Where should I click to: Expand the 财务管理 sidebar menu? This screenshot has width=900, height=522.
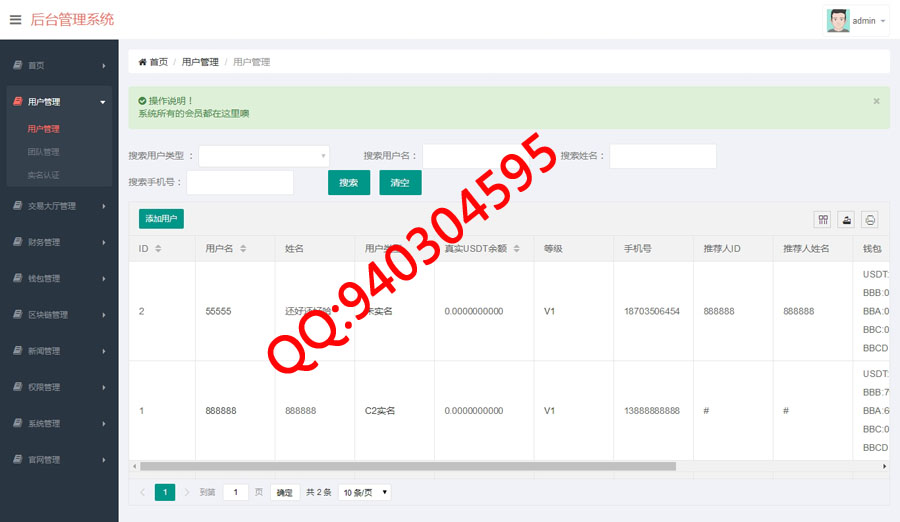point(59,242)
